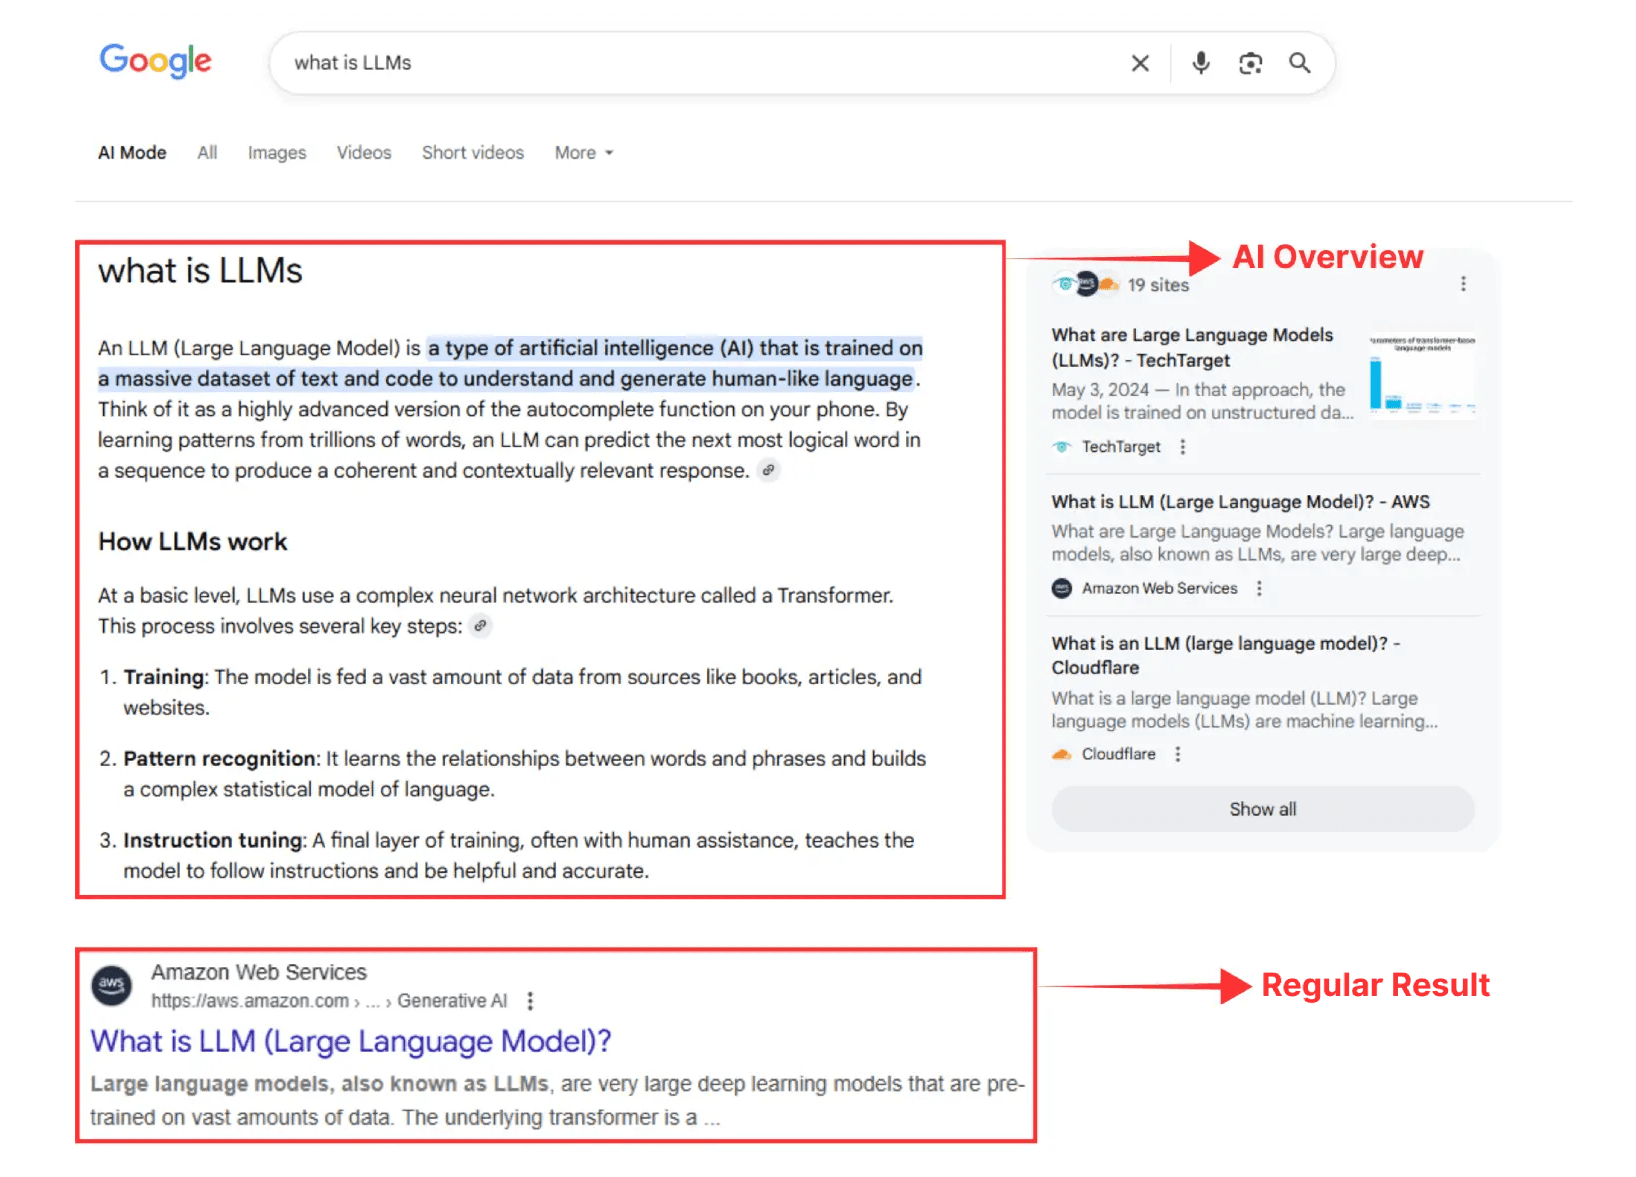Click 'TechTarget' source name label

(1121, 447)
